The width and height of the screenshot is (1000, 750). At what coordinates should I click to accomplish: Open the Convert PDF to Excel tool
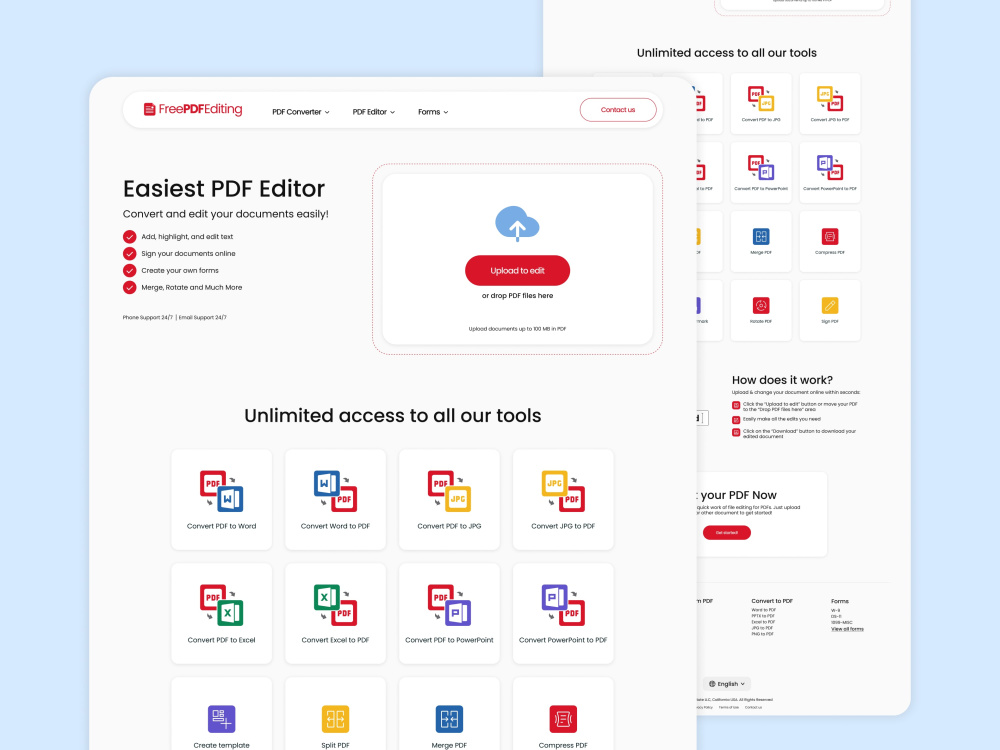(x=221, y=614)
